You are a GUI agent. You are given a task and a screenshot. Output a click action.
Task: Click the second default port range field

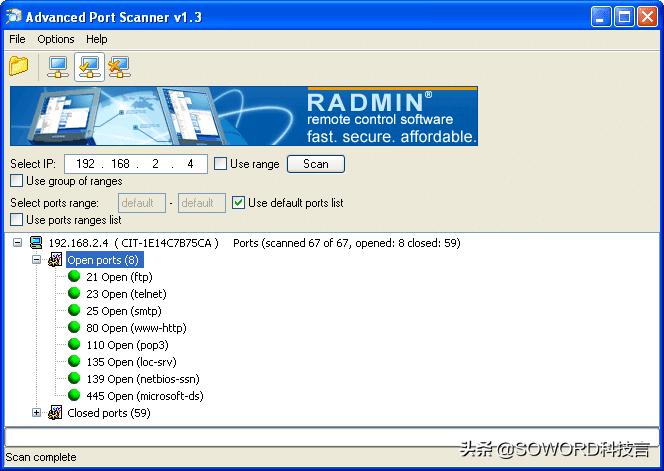[202, 203]
